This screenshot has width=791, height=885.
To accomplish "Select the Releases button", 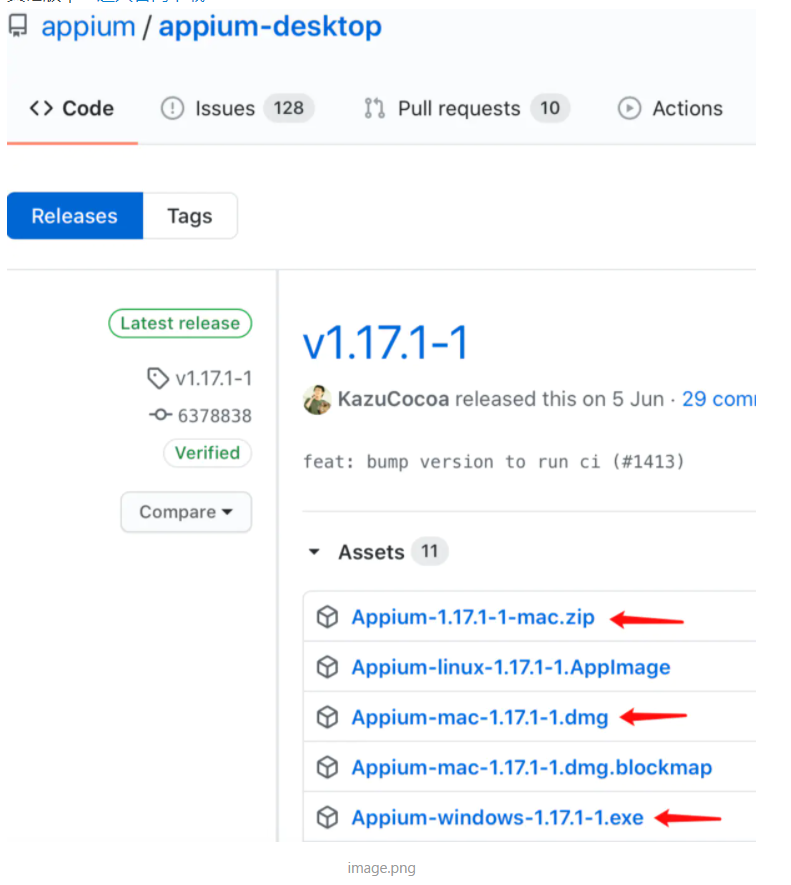I will click(x=75, y=216).
